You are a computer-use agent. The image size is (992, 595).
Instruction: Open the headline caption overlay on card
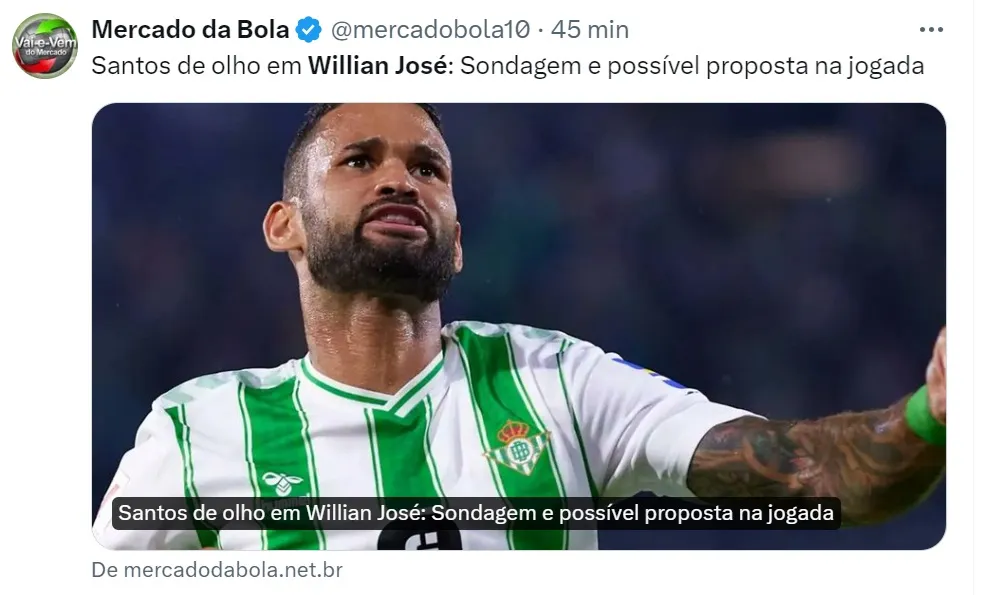click(476, 513)
